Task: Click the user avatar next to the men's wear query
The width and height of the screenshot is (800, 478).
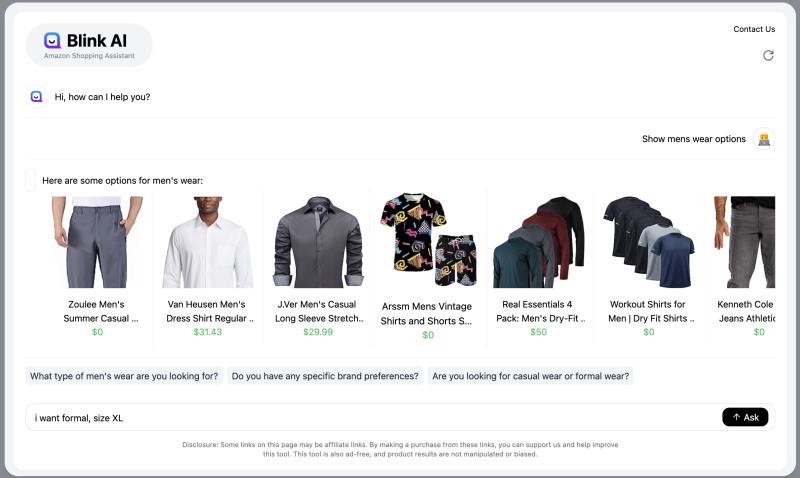Action: 764,139
